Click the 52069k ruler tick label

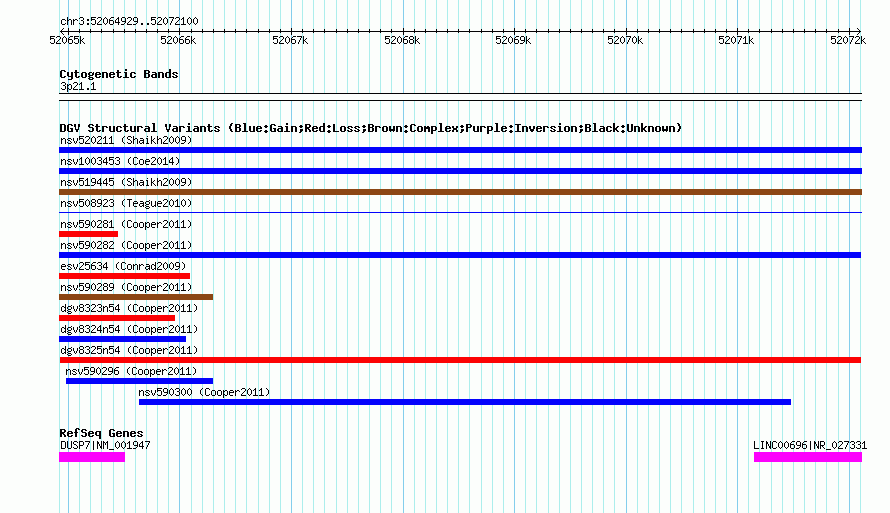pos(513,40)
